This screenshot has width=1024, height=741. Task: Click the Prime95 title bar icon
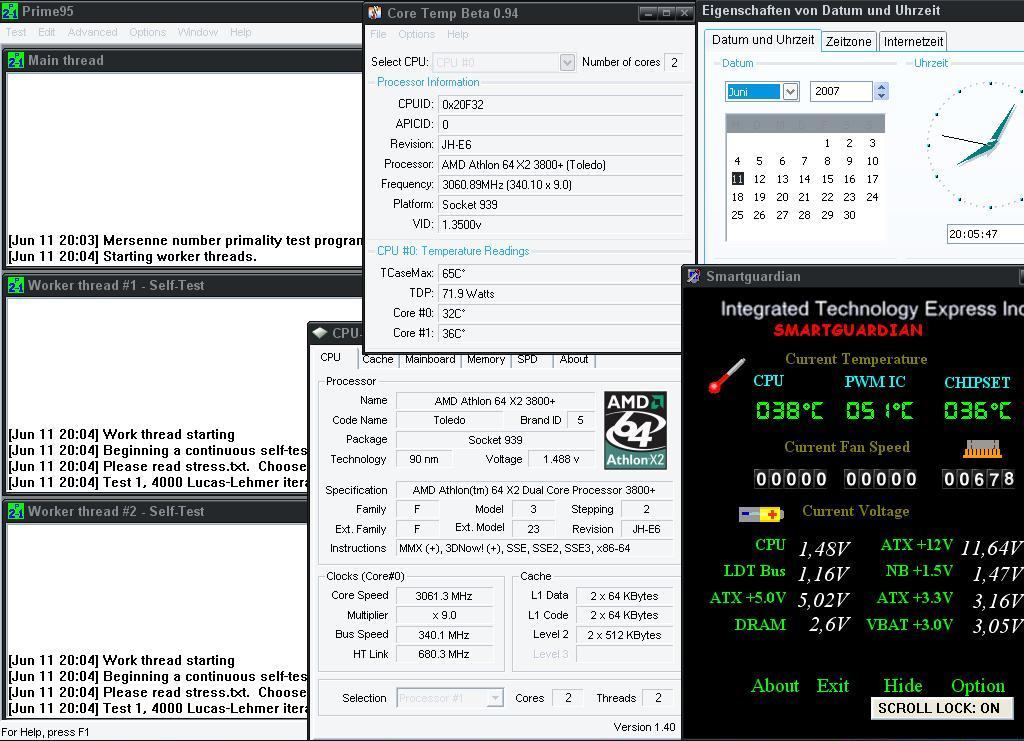[9, 11]
